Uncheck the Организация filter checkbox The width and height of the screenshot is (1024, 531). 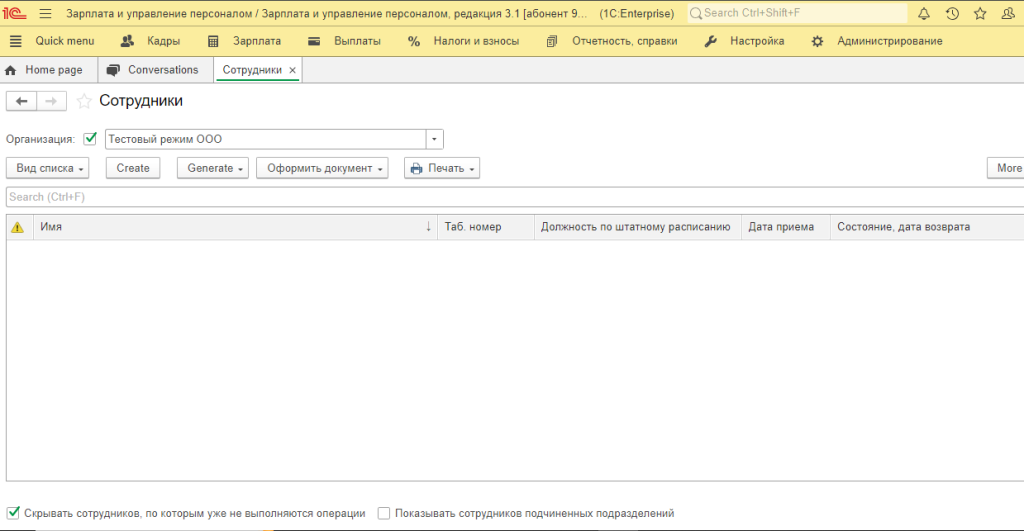[90, 139]
